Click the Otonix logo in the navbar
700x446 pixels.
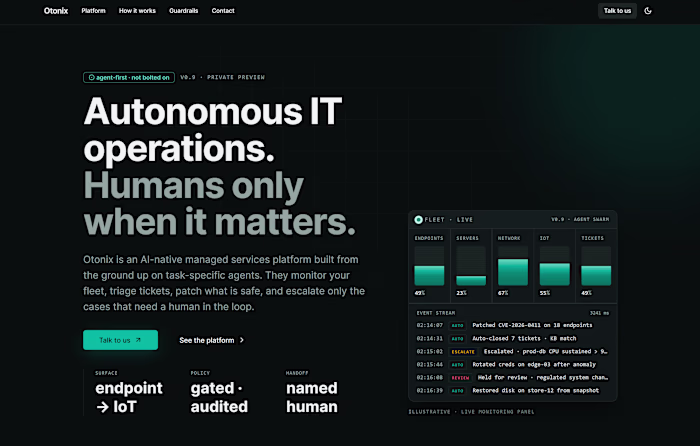pyautogui.click(x=56, y=11)
